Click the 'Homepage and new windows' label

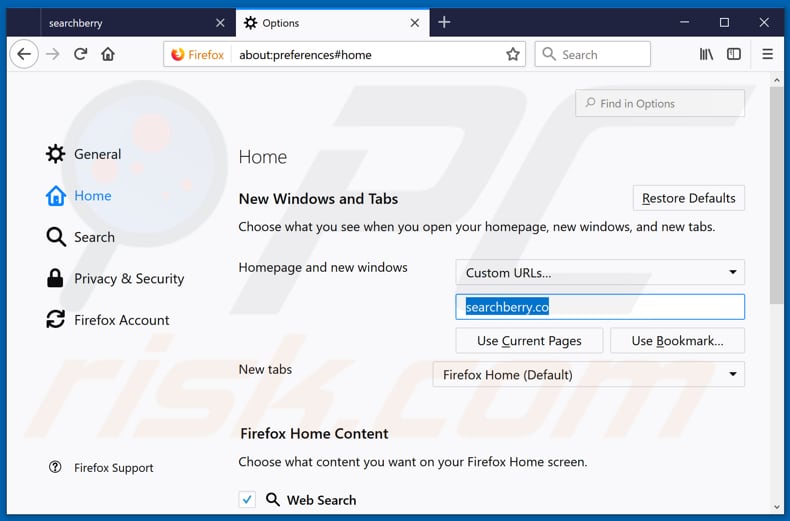click(x=323, y=268)
